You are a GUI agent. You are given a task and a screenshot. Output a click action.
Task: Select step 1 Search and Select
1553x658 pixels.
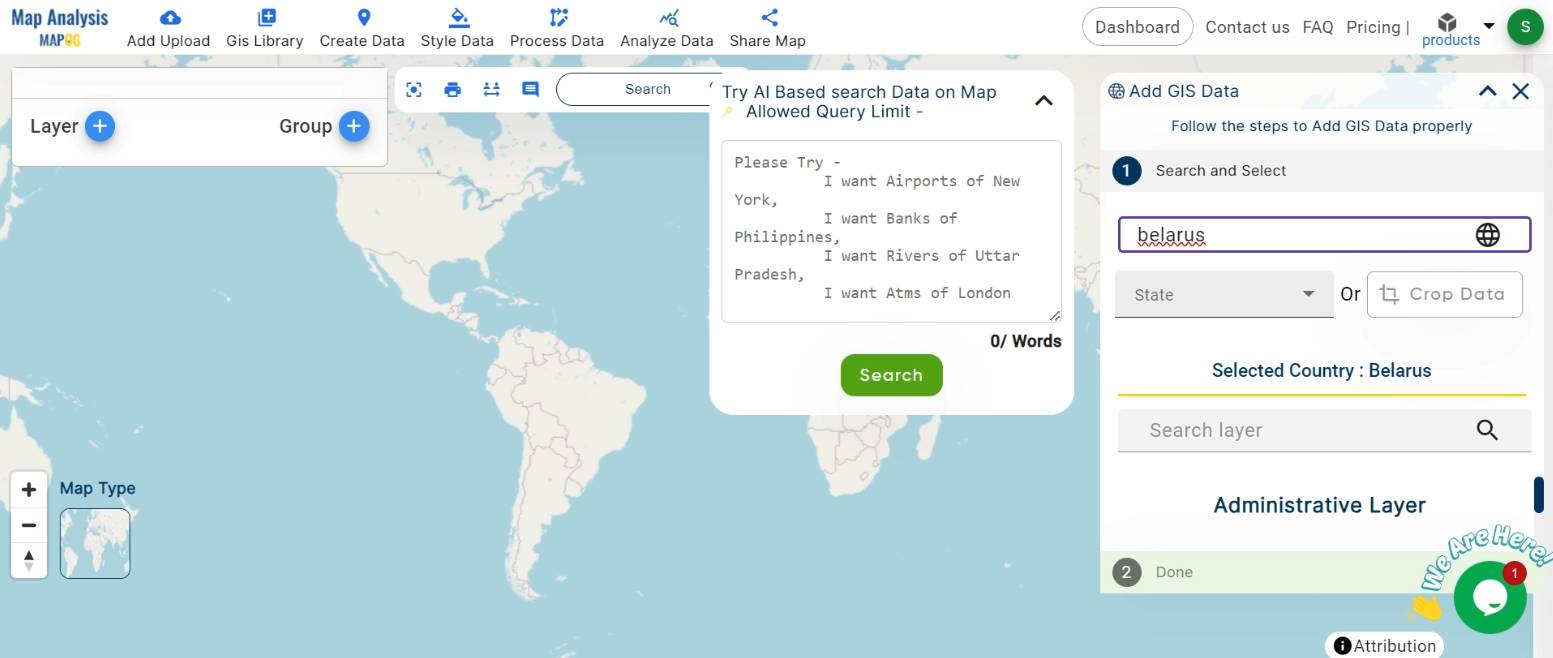click(1324, 171)
